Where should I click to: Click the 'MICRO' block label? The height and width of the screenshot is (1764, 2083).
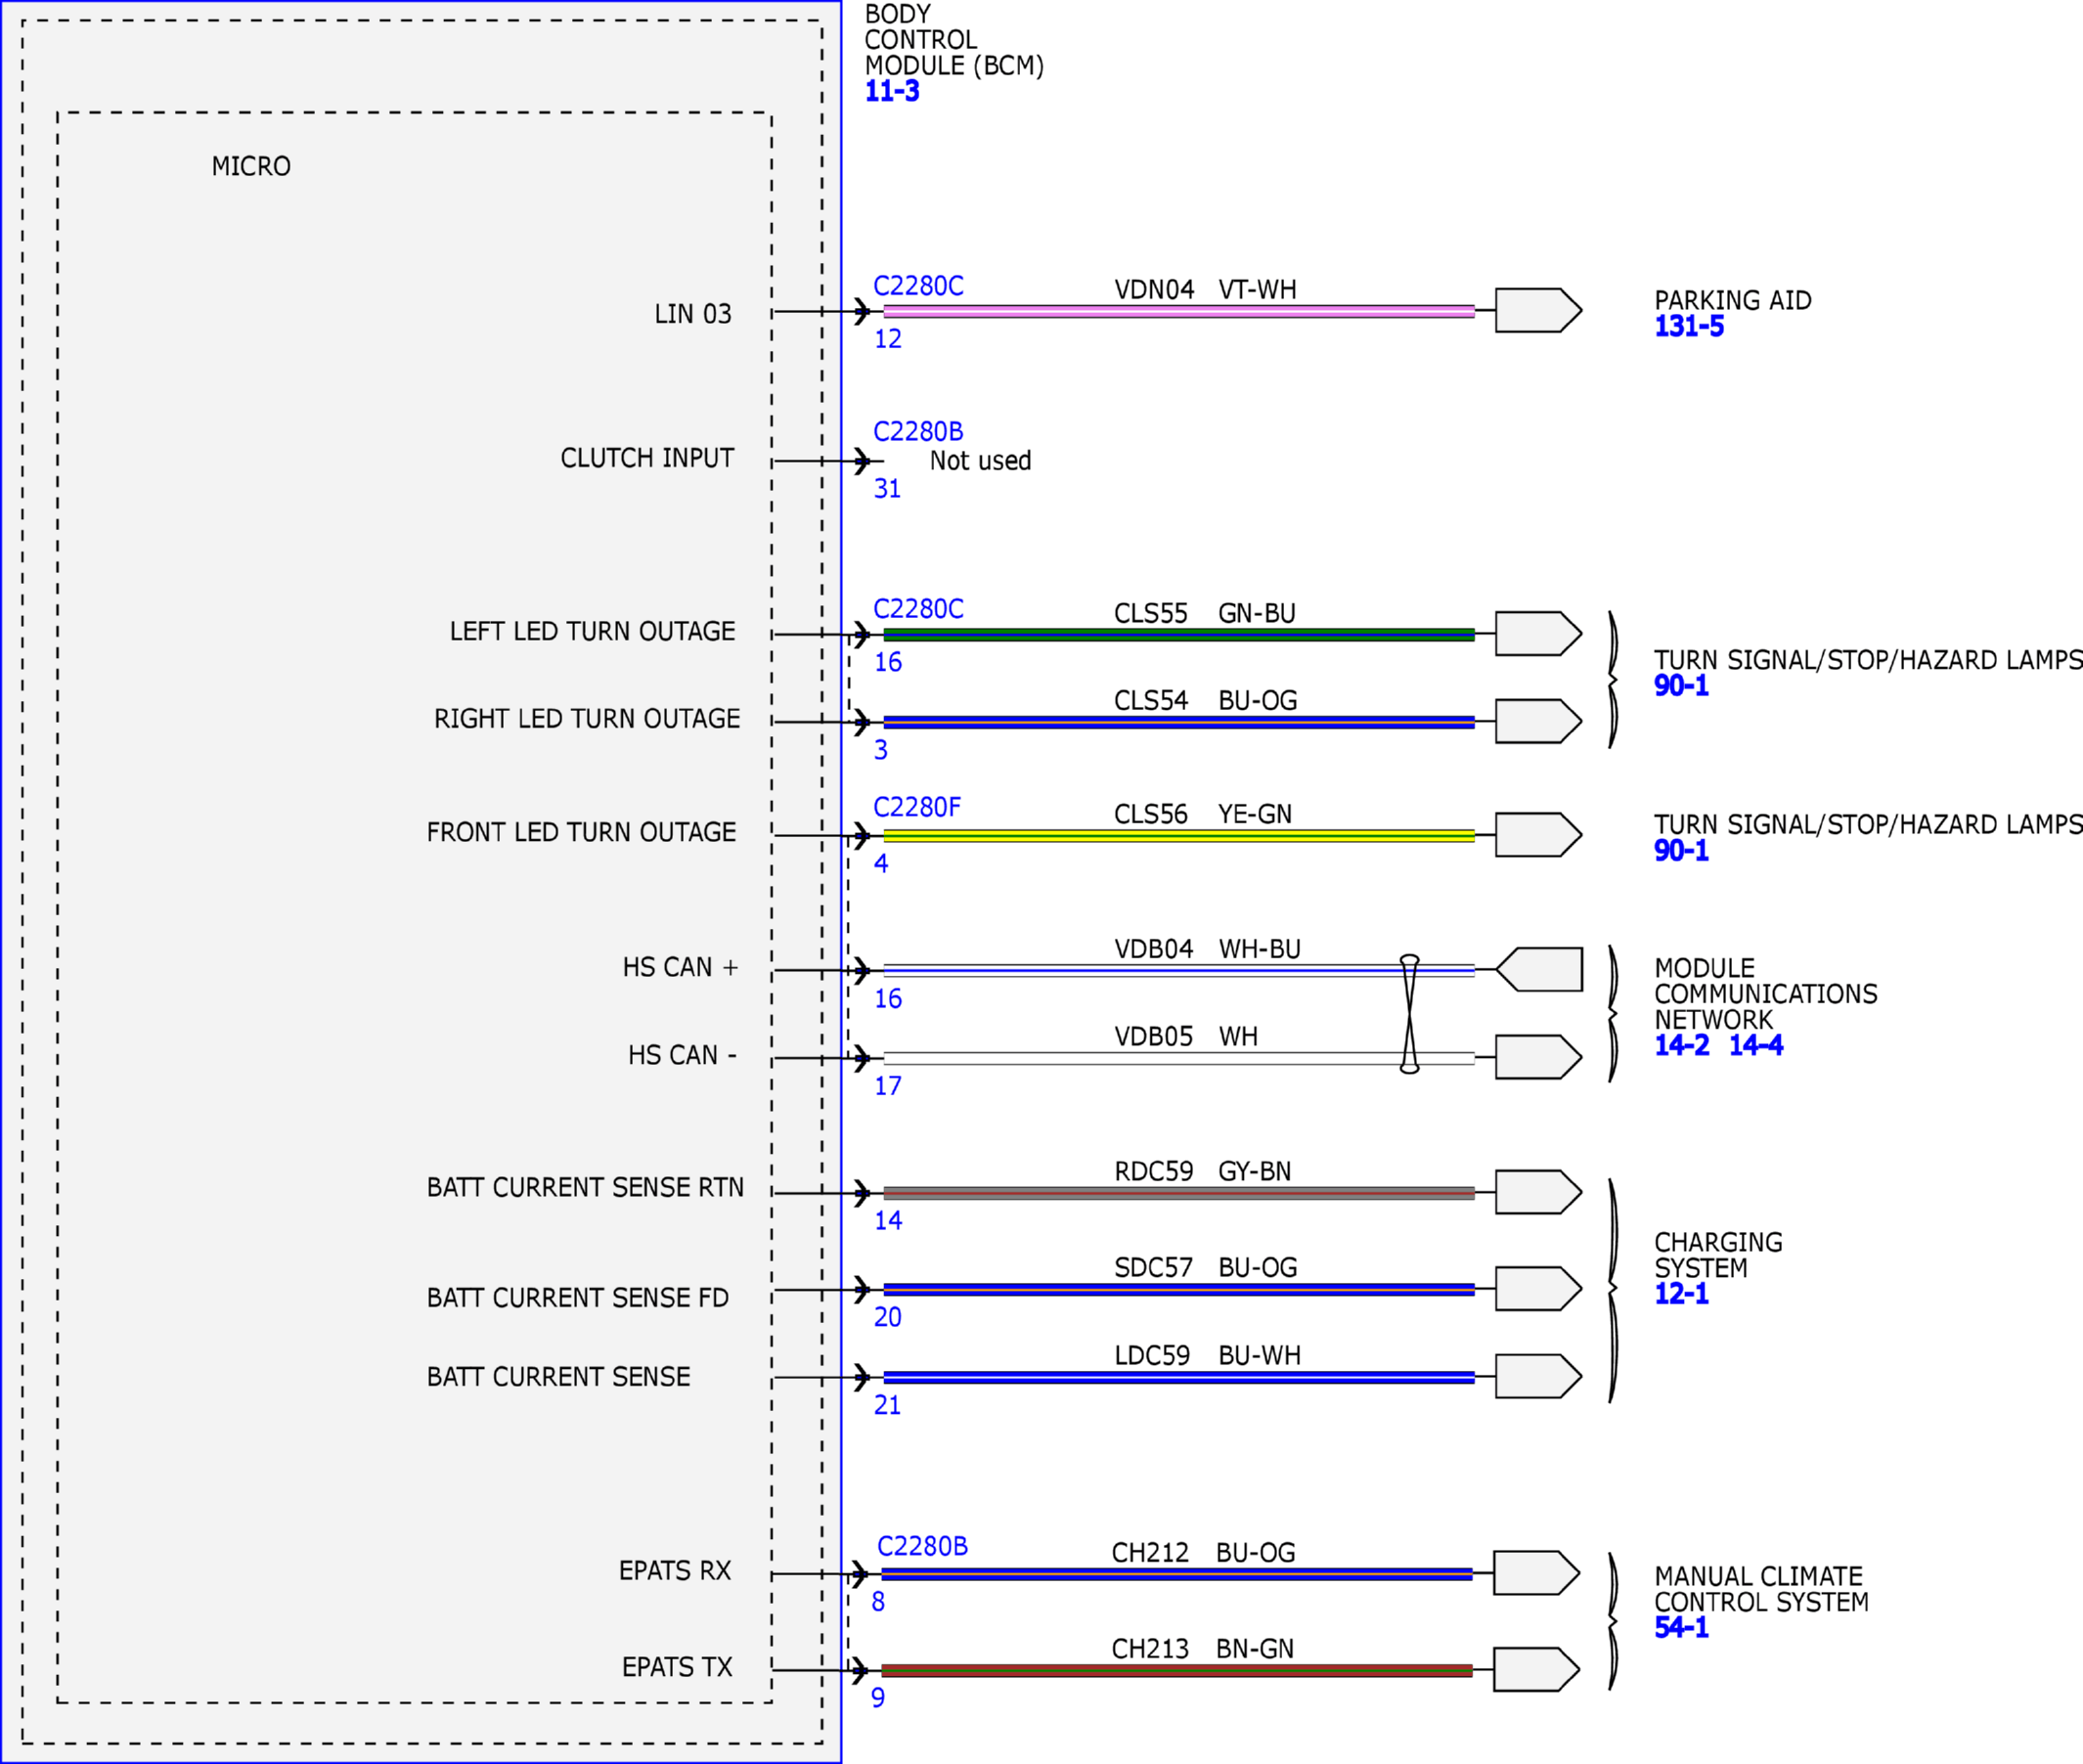coord(251,166)
